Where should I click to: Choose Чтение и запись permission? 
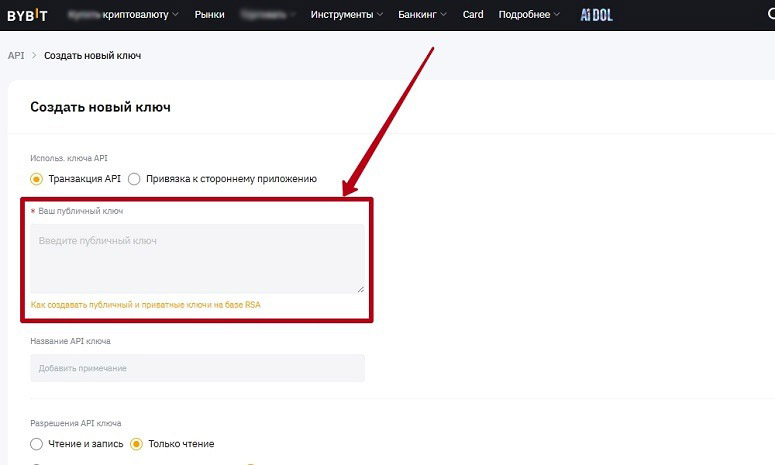[x=37, y=444]
